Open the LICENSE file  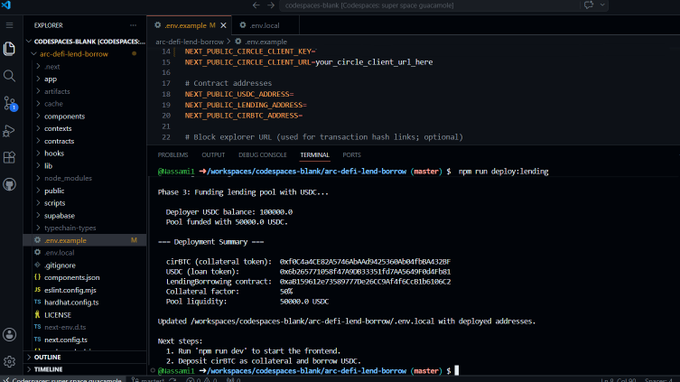pos(85,315)
